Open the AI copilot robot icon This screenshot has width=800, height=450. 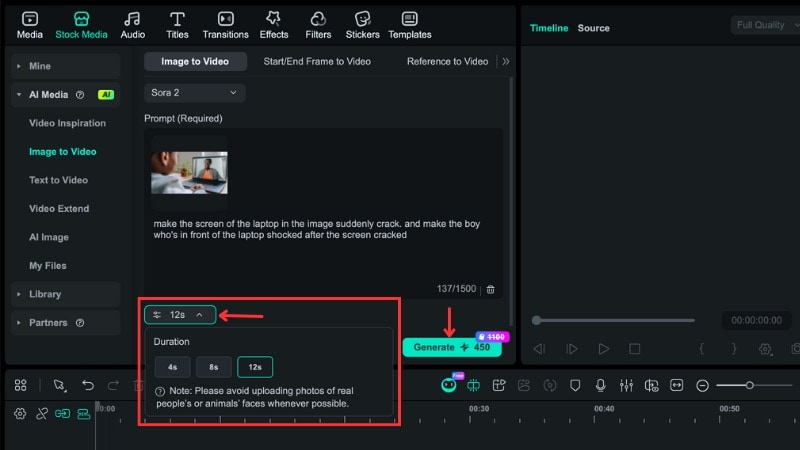449,385
